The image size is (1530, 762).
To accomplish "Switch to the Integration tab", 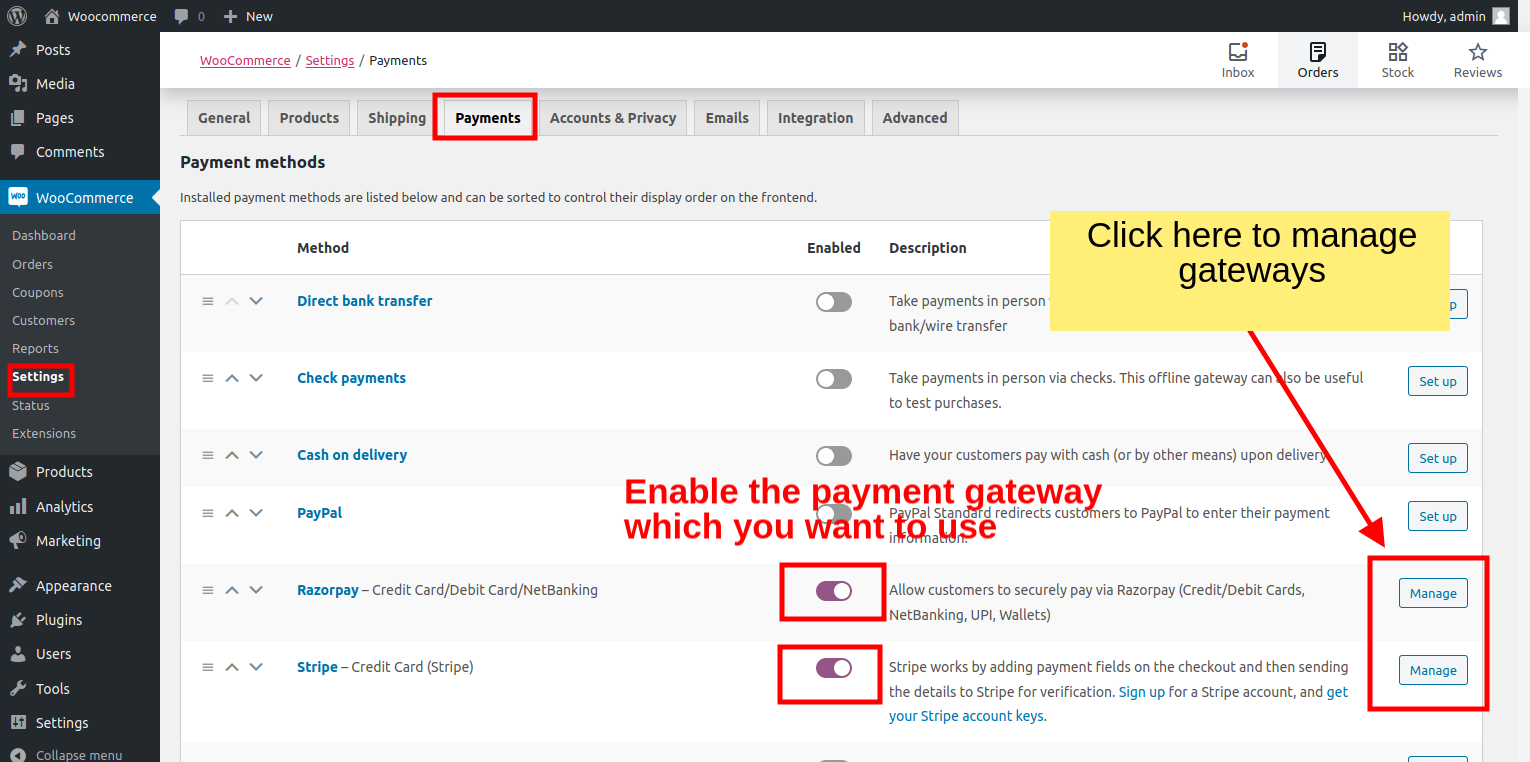I will [815, 118].
